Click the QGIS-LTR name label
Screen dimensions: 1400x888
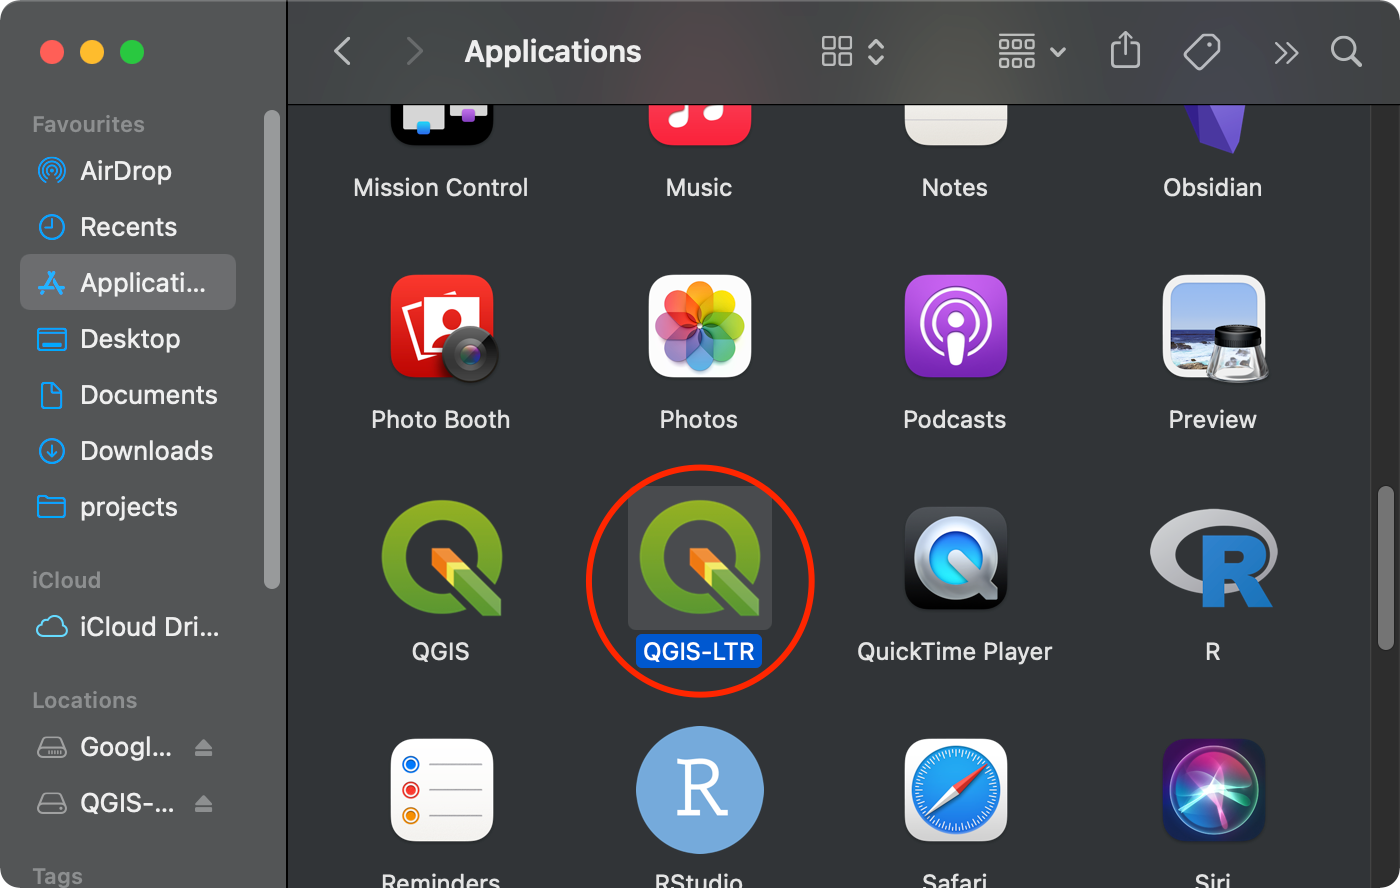tap(699, 652)
